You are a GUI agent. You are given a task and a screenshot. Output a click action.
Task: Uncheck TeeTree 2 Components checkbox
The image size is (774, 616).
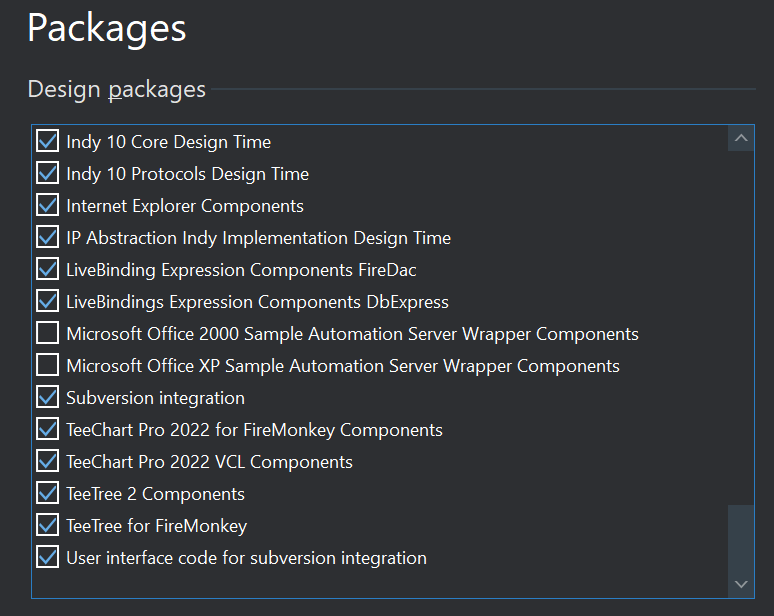(47, 494)
